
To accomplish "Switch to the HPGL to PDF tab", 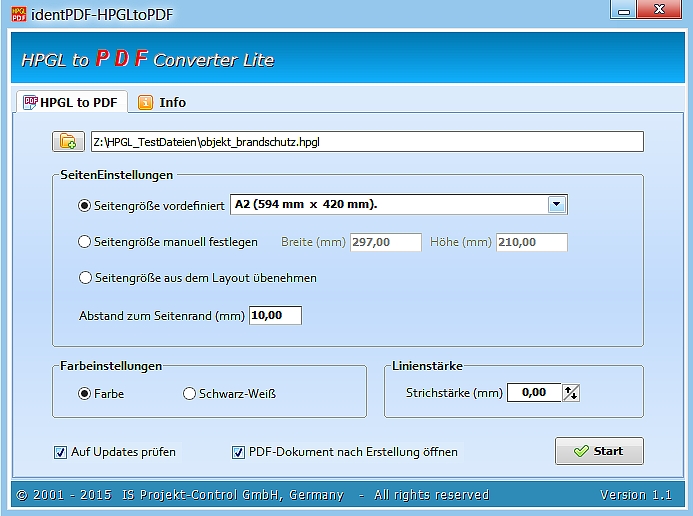I will 70,102.
